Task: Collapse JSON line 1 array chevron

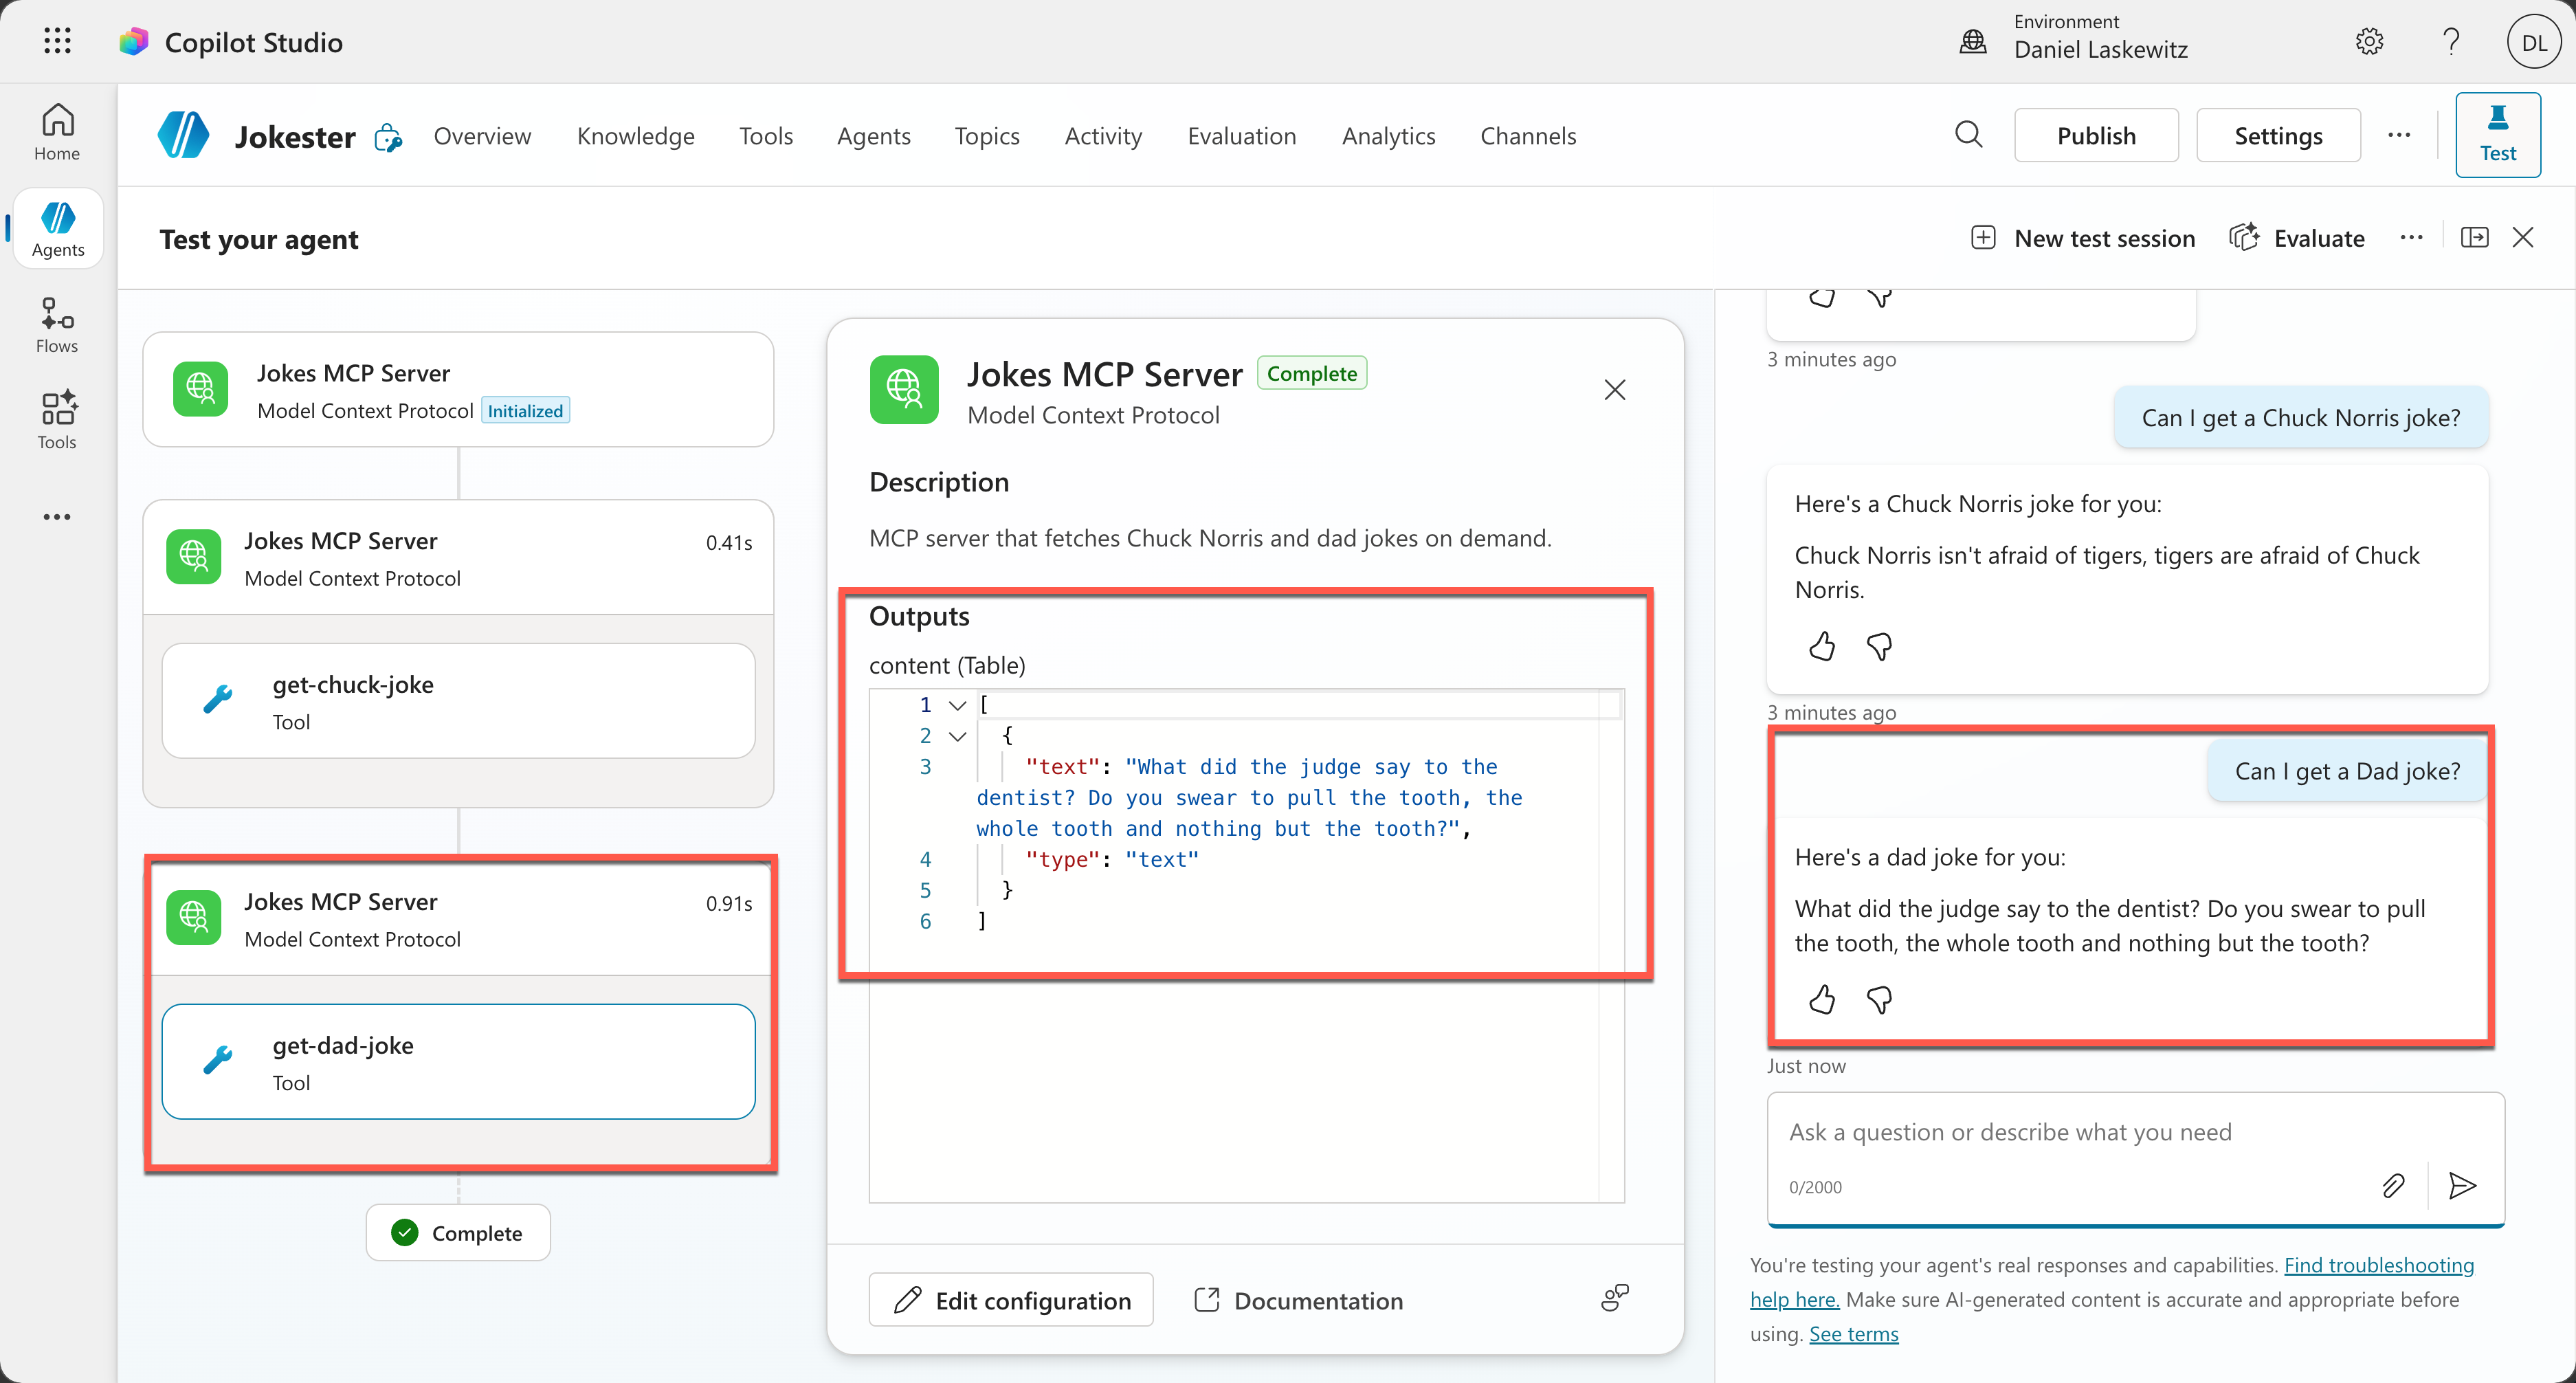Action: tap(957, 705)
